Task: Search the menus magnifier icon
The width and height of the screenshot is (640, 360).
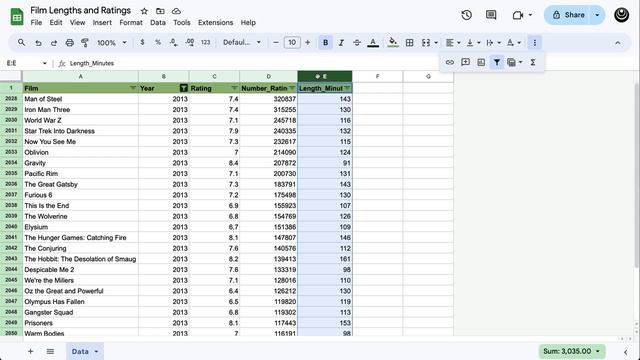Action: coord(22,42)
